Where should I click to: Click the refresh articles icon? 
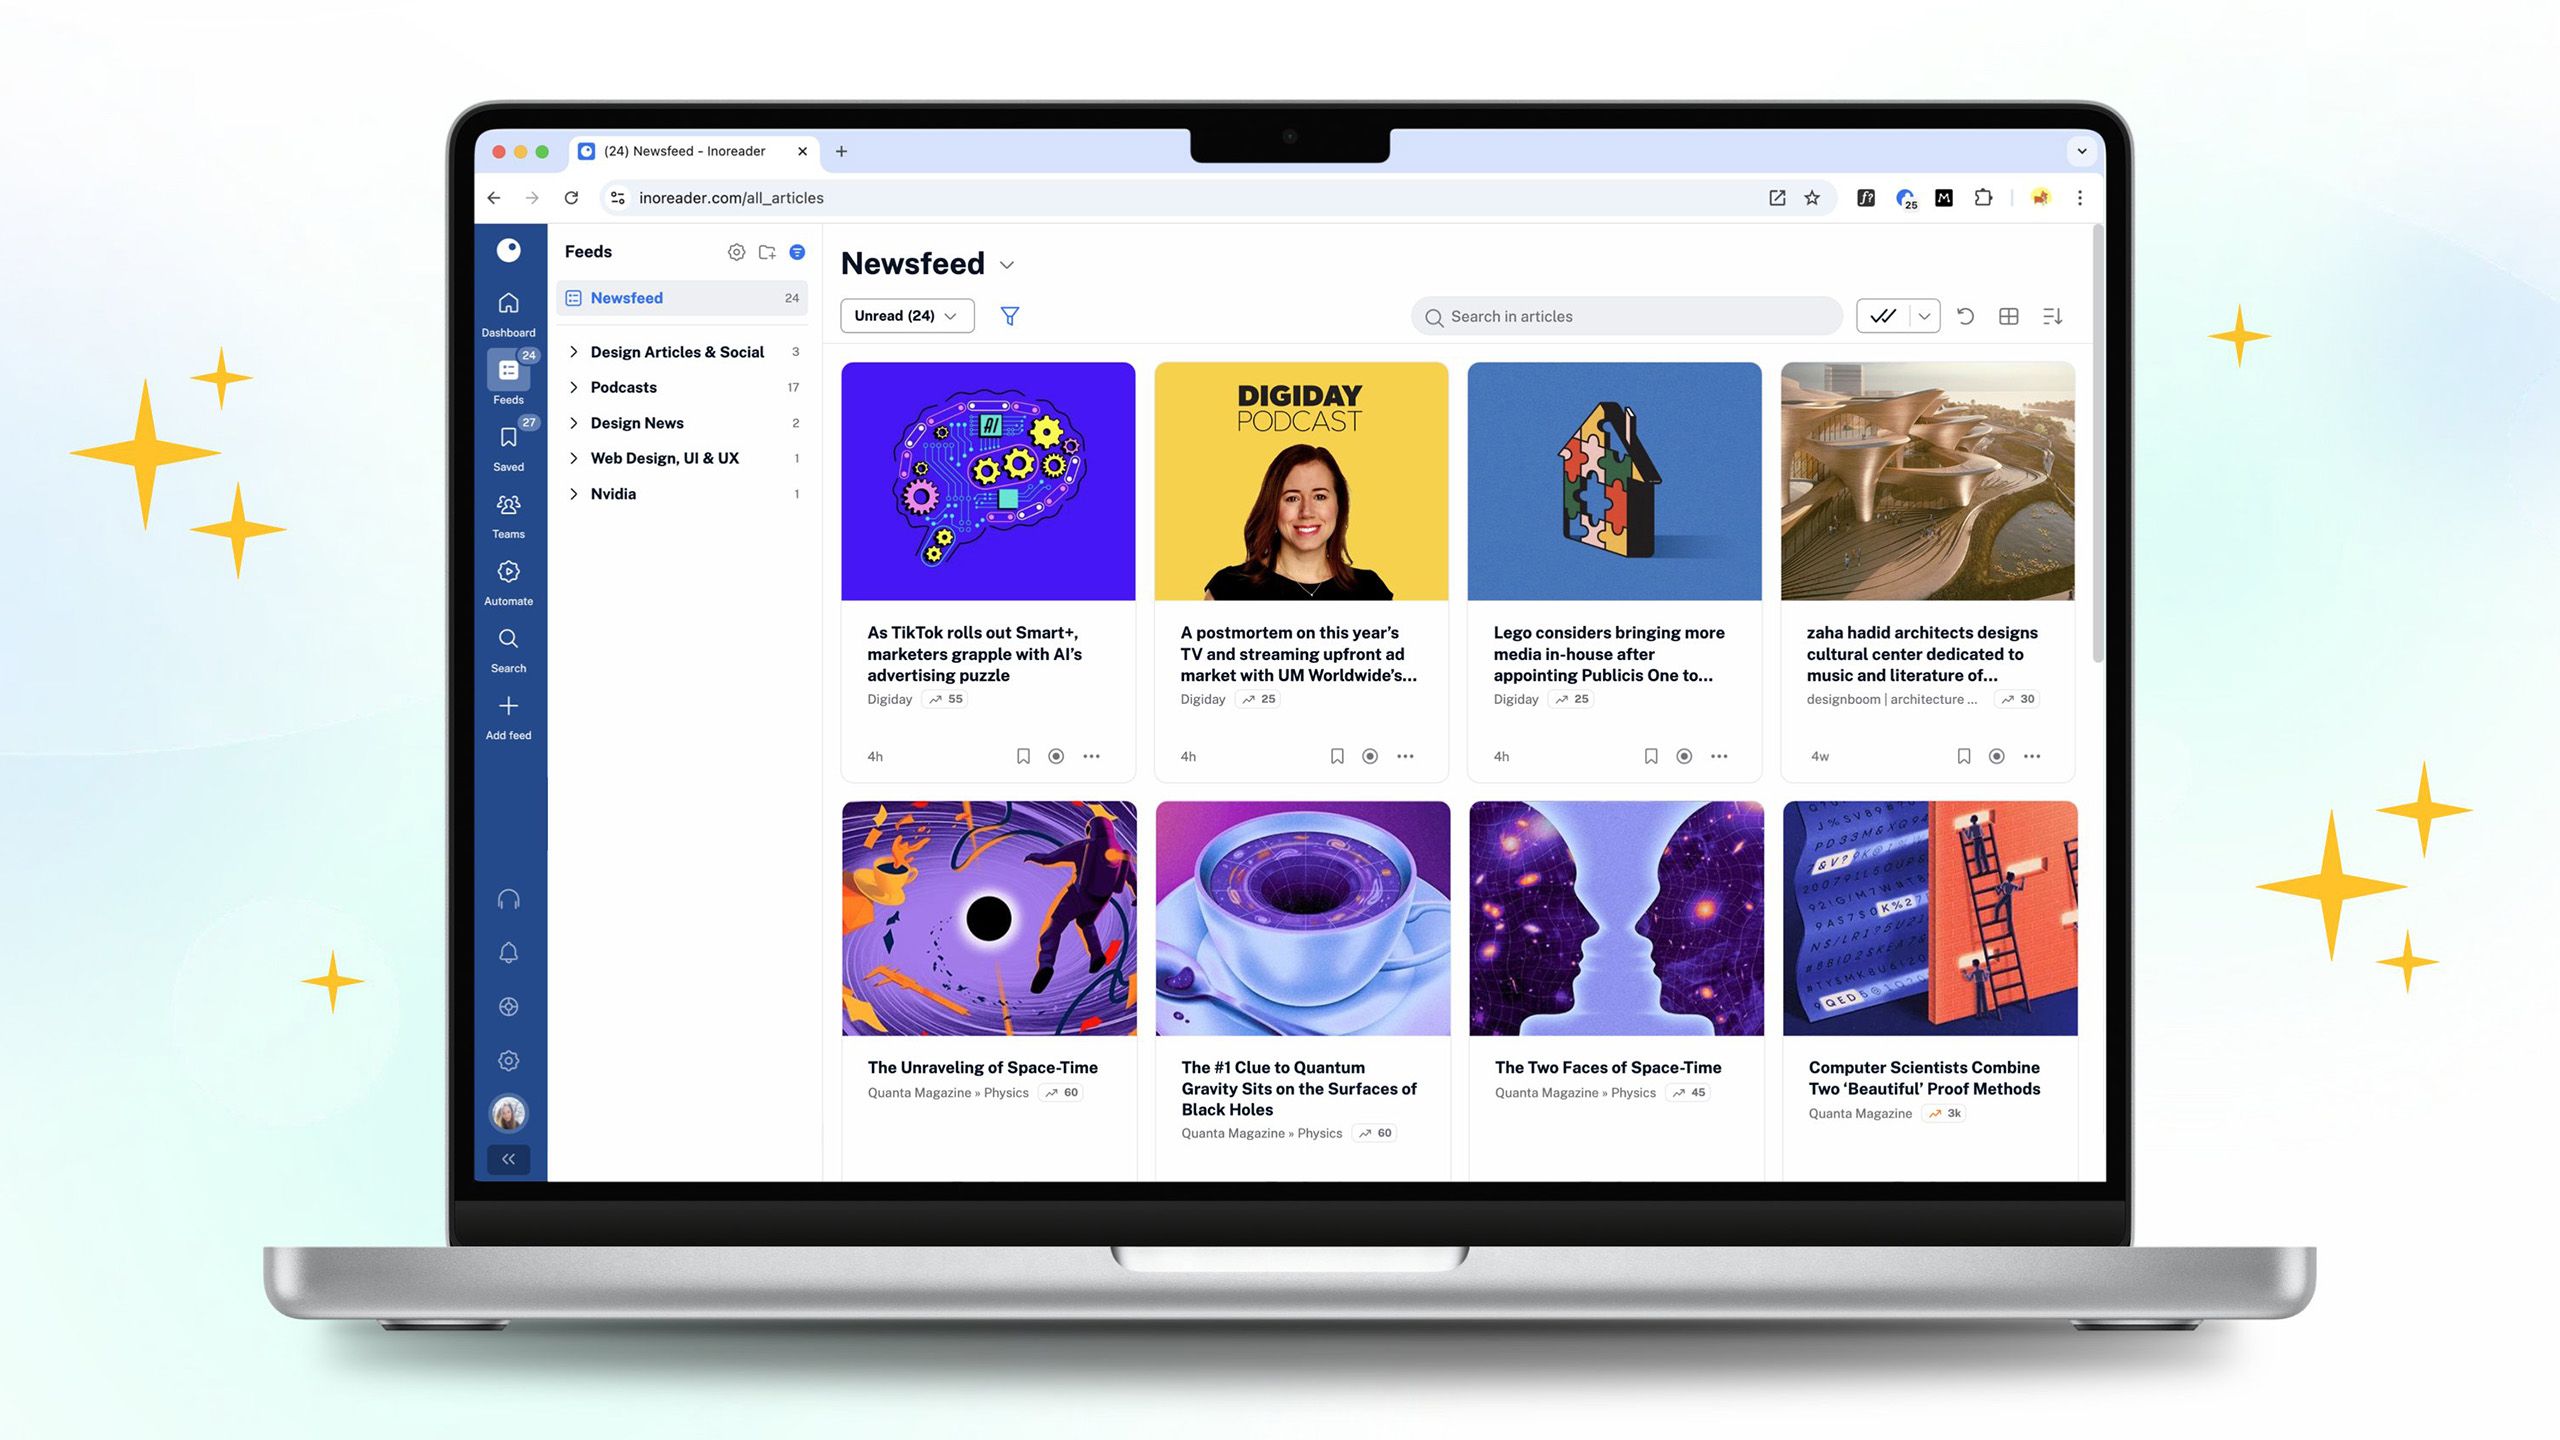pyautogui.click(x=1965, y=316)
